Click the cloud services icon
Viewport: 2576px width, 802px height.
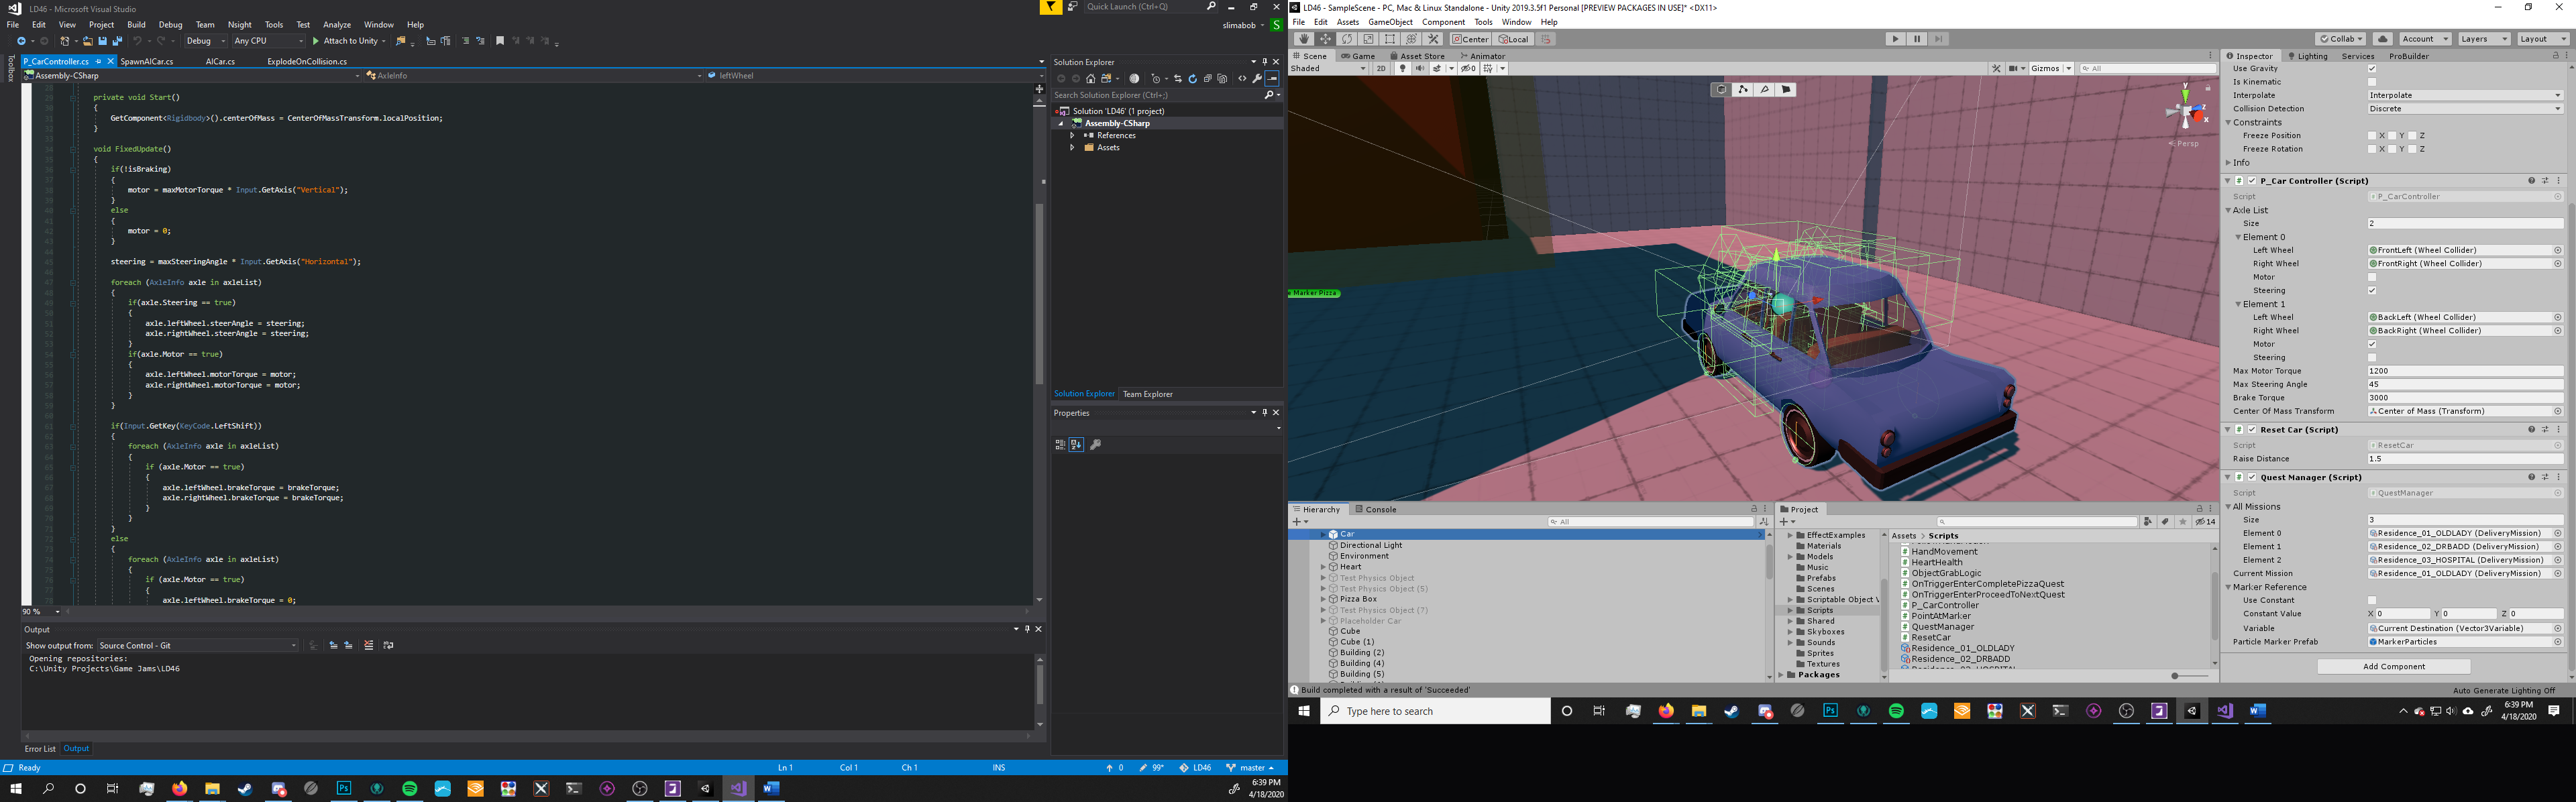(x=2382, y=39)
